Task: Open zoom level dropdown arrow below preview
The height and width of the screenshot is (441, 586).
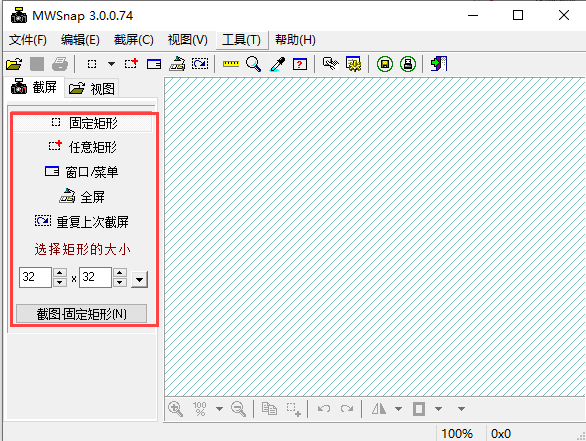Action: (219, 409)
